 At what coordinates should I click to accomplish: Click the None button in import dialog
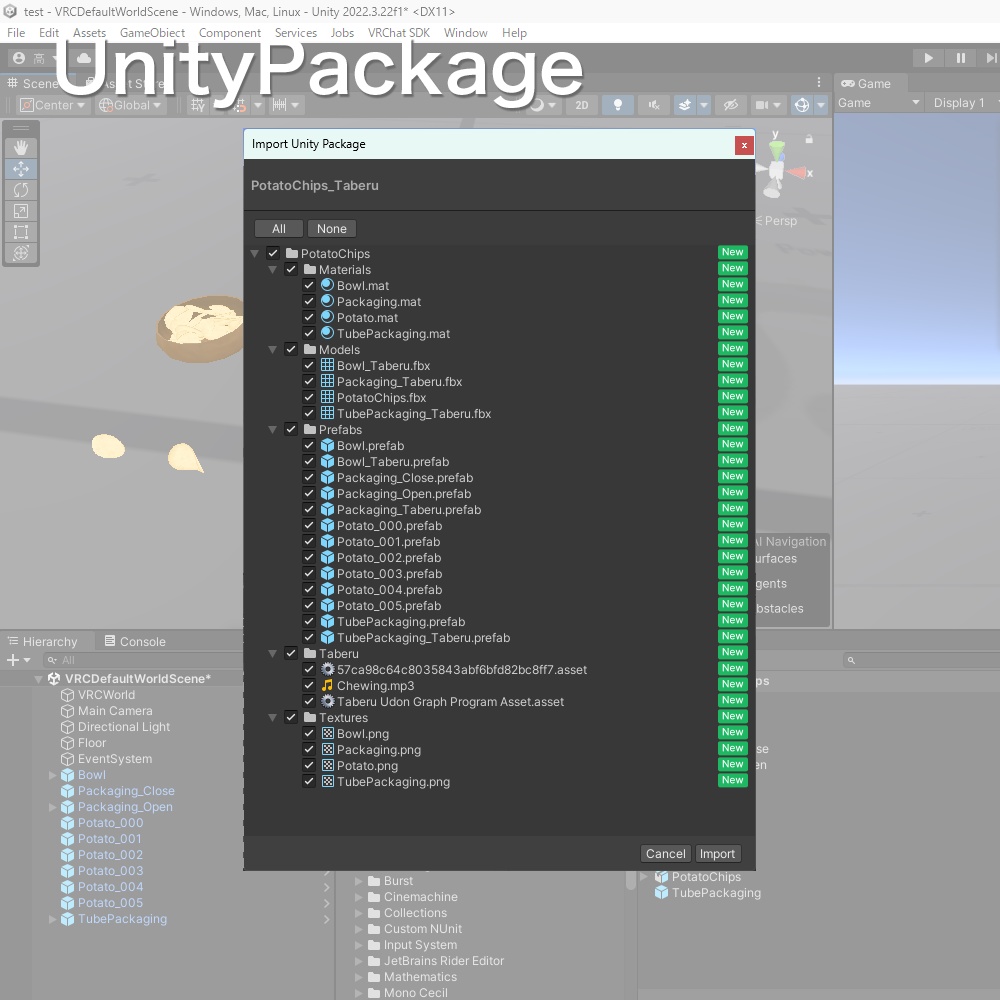[332, 228]
